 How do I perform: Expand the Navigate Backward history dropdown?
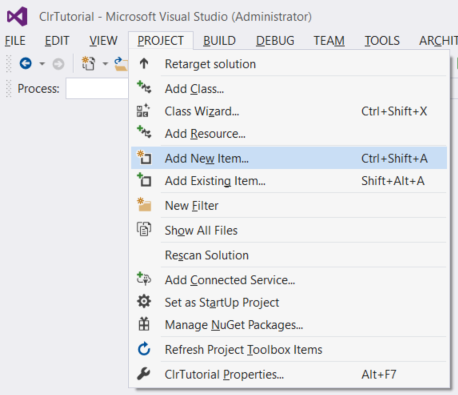(x=42, y=63)
